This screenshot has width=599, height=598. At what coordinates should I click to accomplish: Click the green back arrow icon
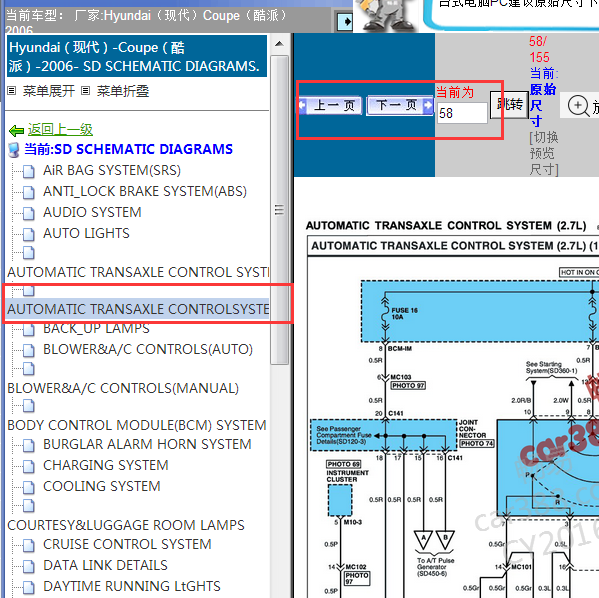[x=16, y=131]
